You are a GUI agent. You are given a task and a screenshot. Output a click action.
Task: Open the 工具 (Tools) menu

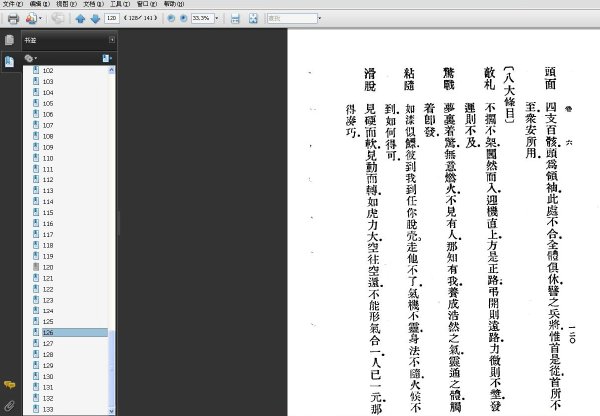pos(120,4)
